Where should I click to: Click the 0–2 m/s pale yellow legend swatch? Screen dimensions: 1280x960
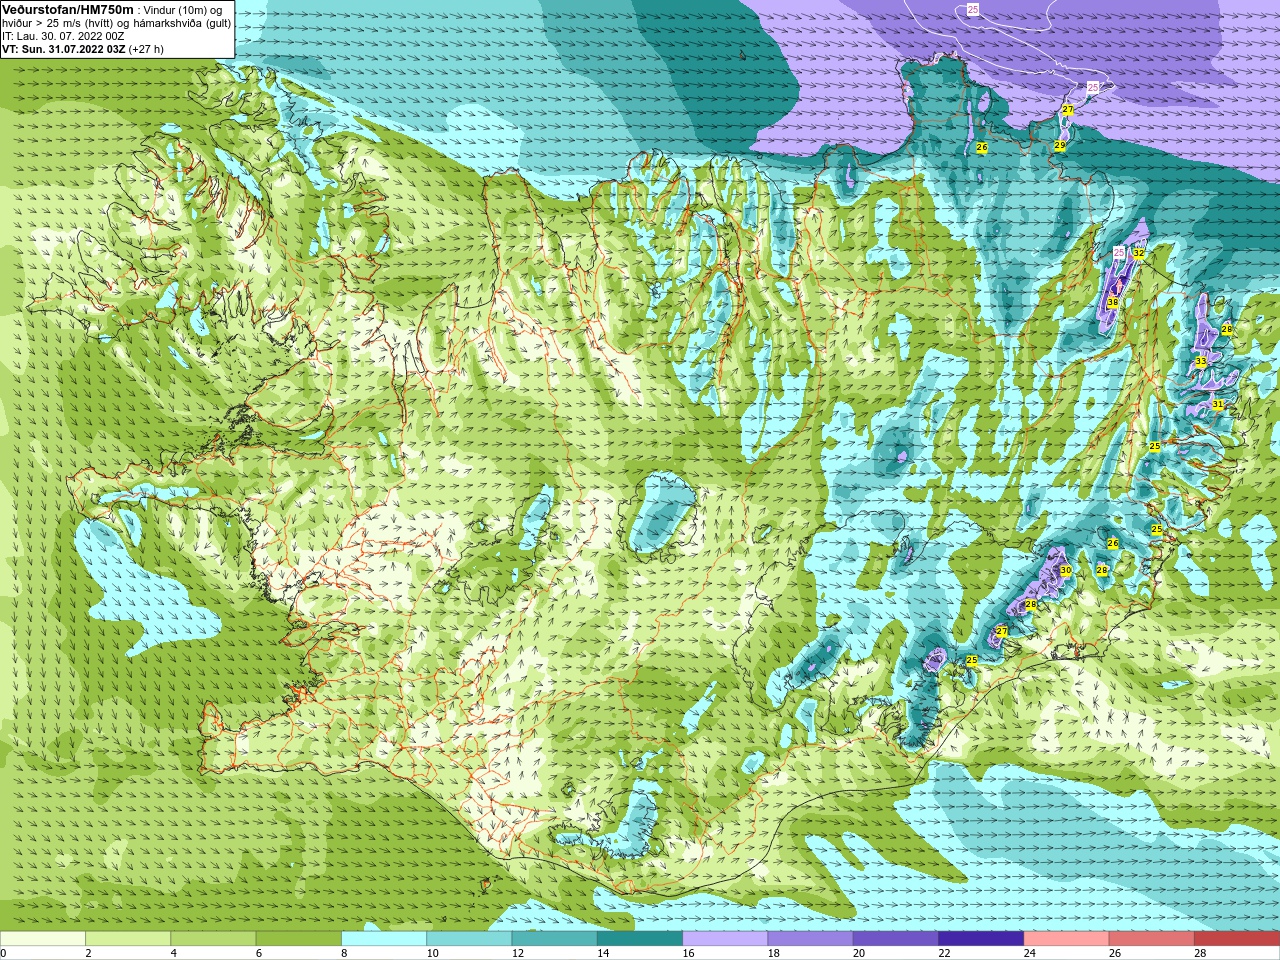click(x=43, y=939)
